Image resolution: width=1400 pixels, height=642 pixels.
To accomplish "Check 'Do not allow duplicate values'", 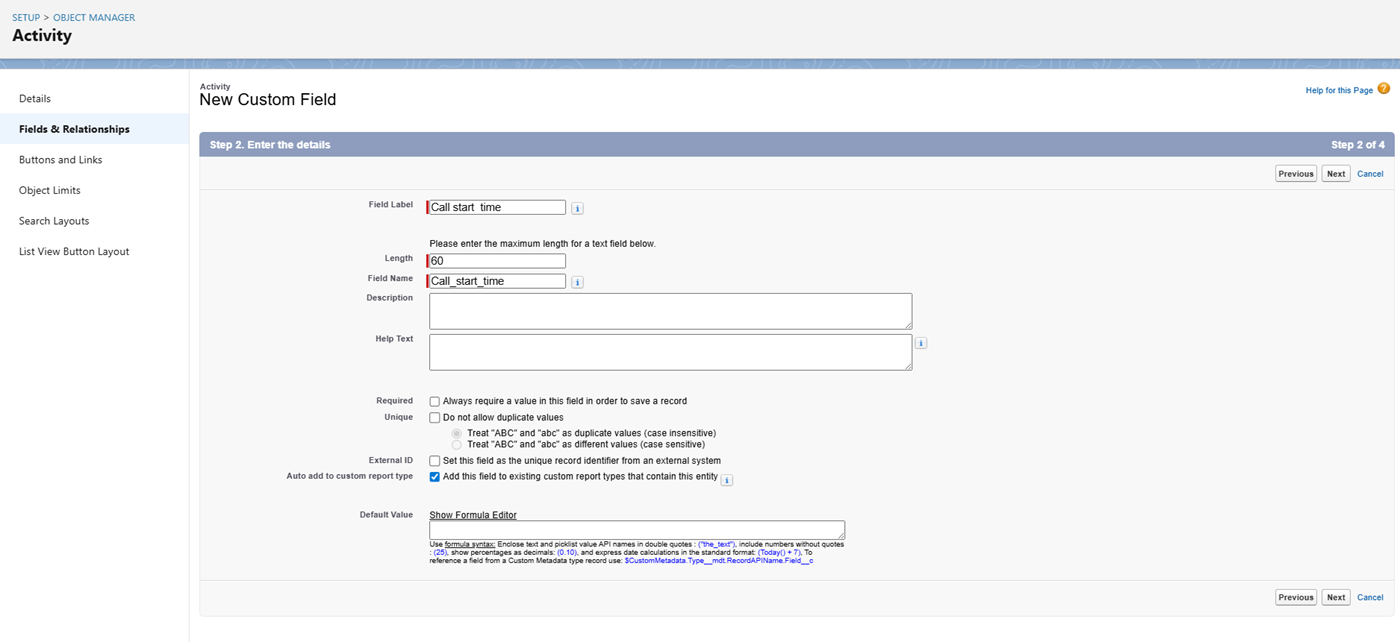I will click(435, 418).
